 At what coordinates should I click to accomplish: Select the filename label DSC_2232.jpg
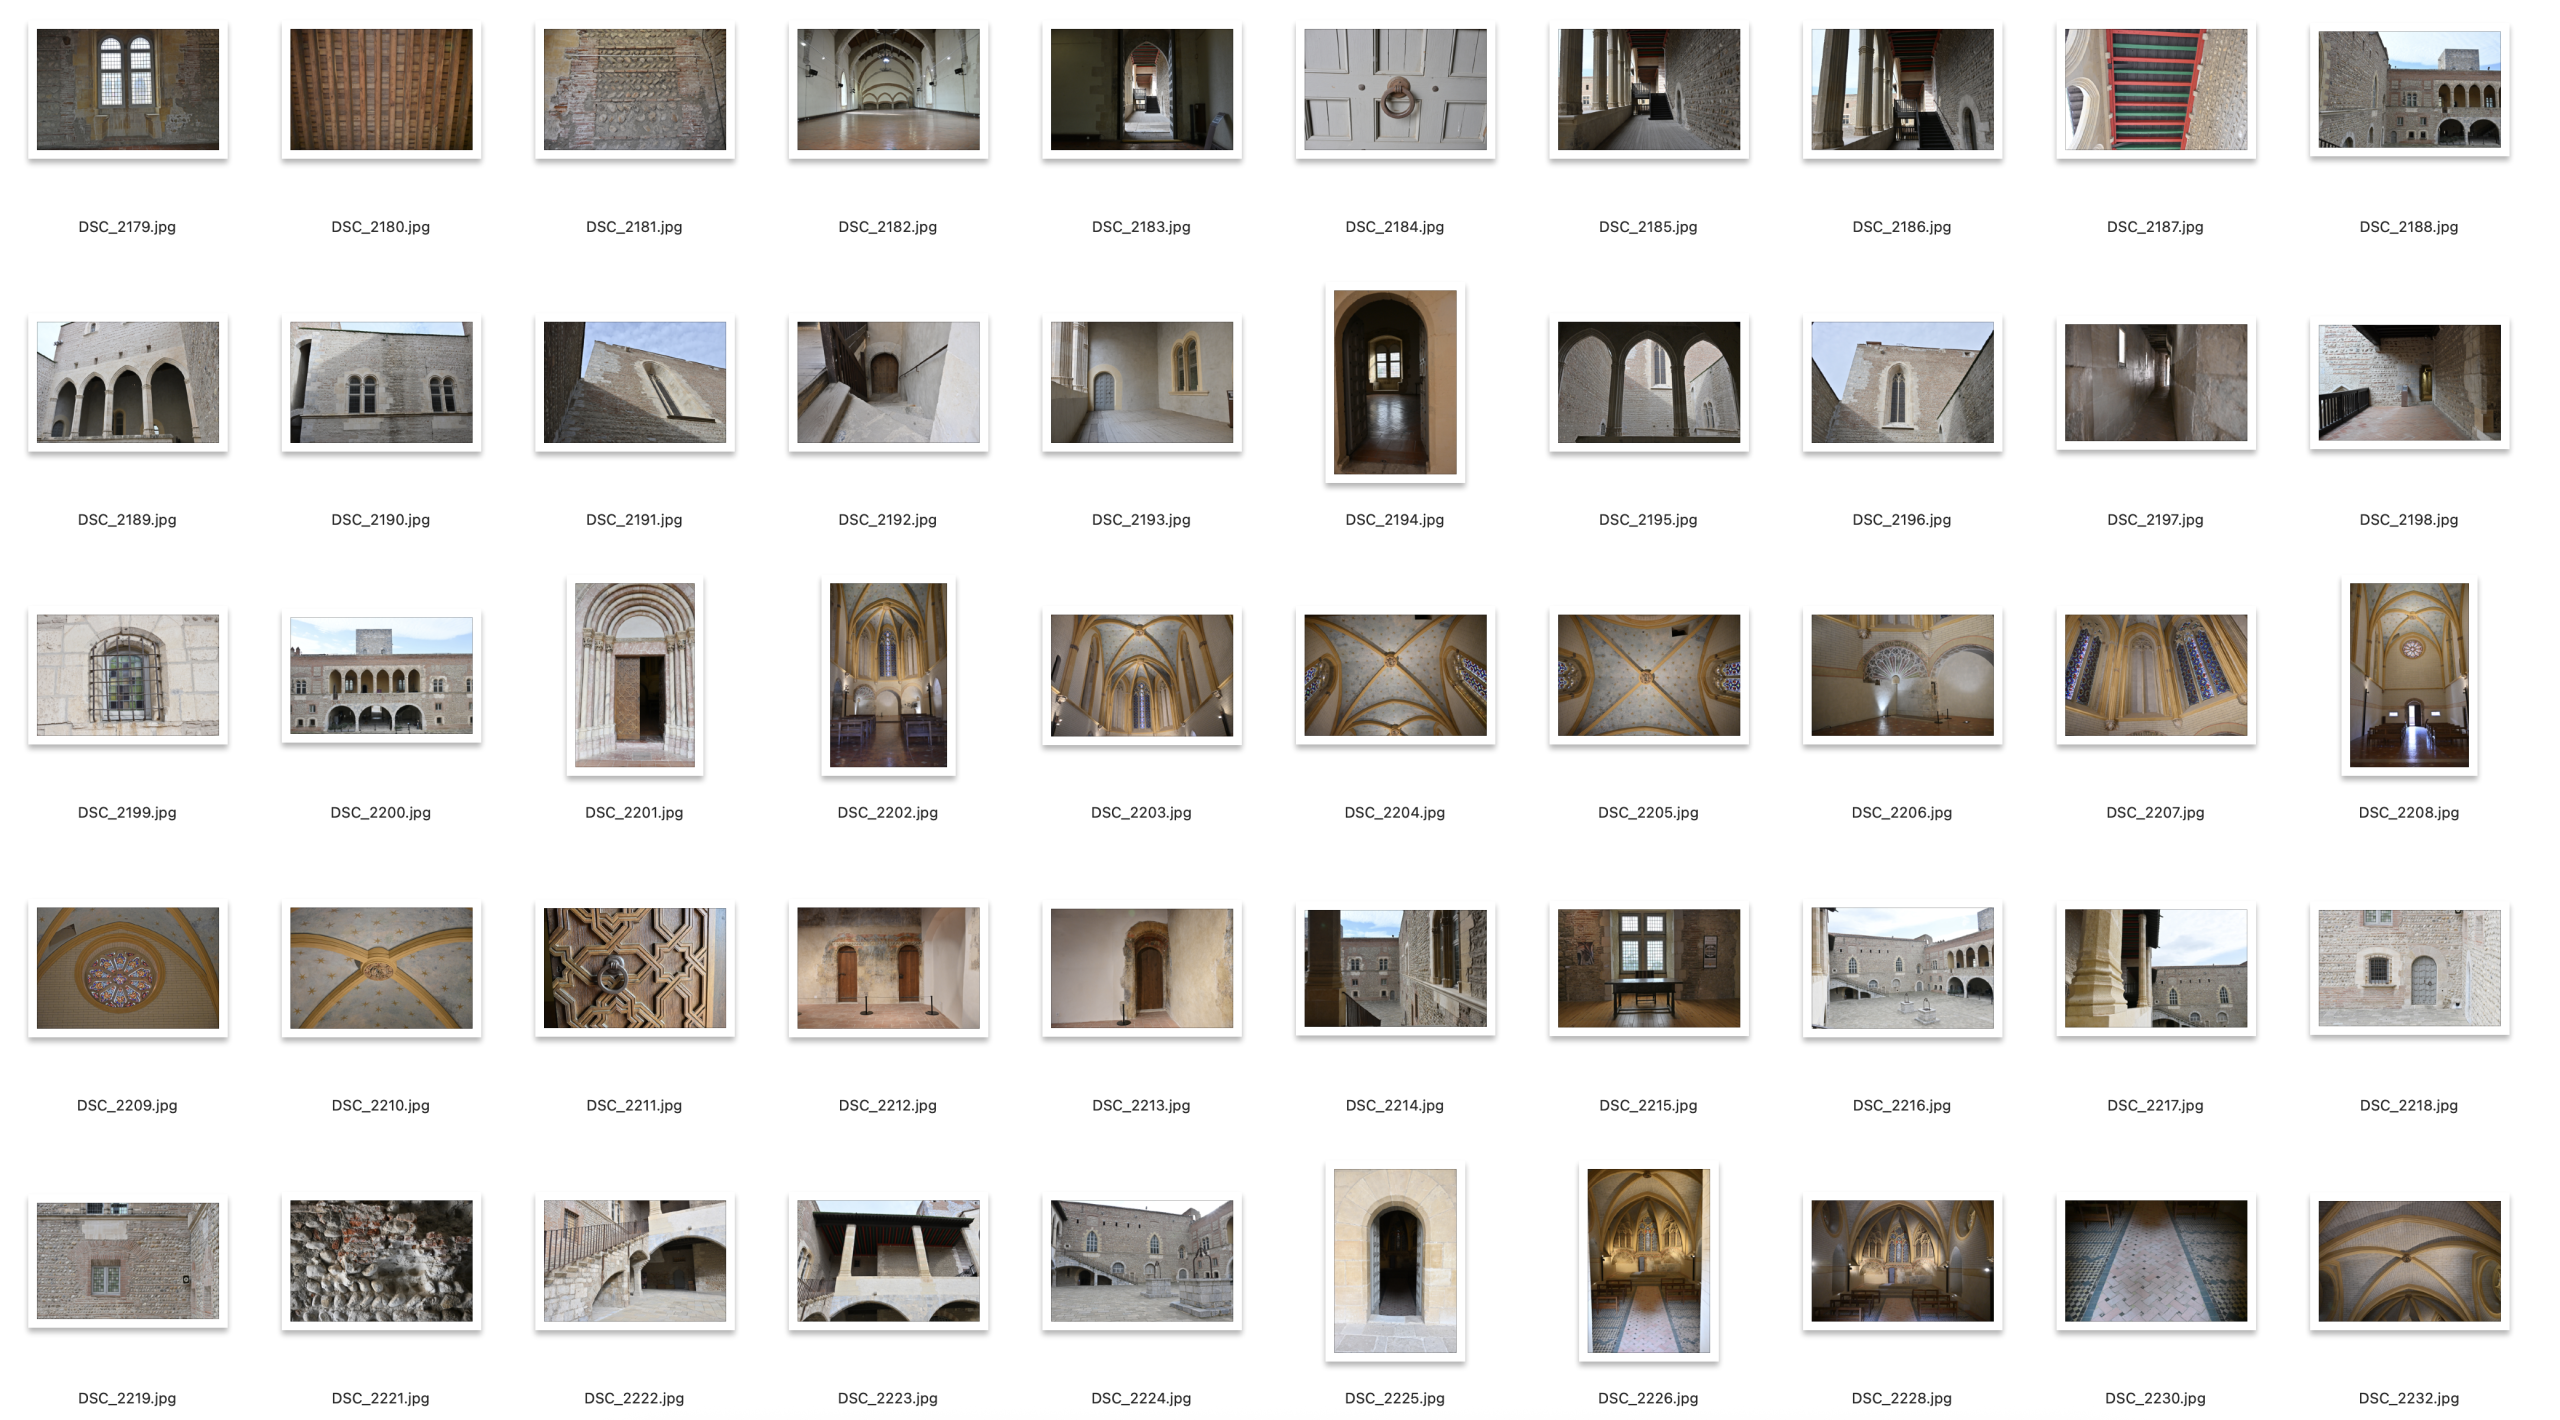pos(2408,1399)
